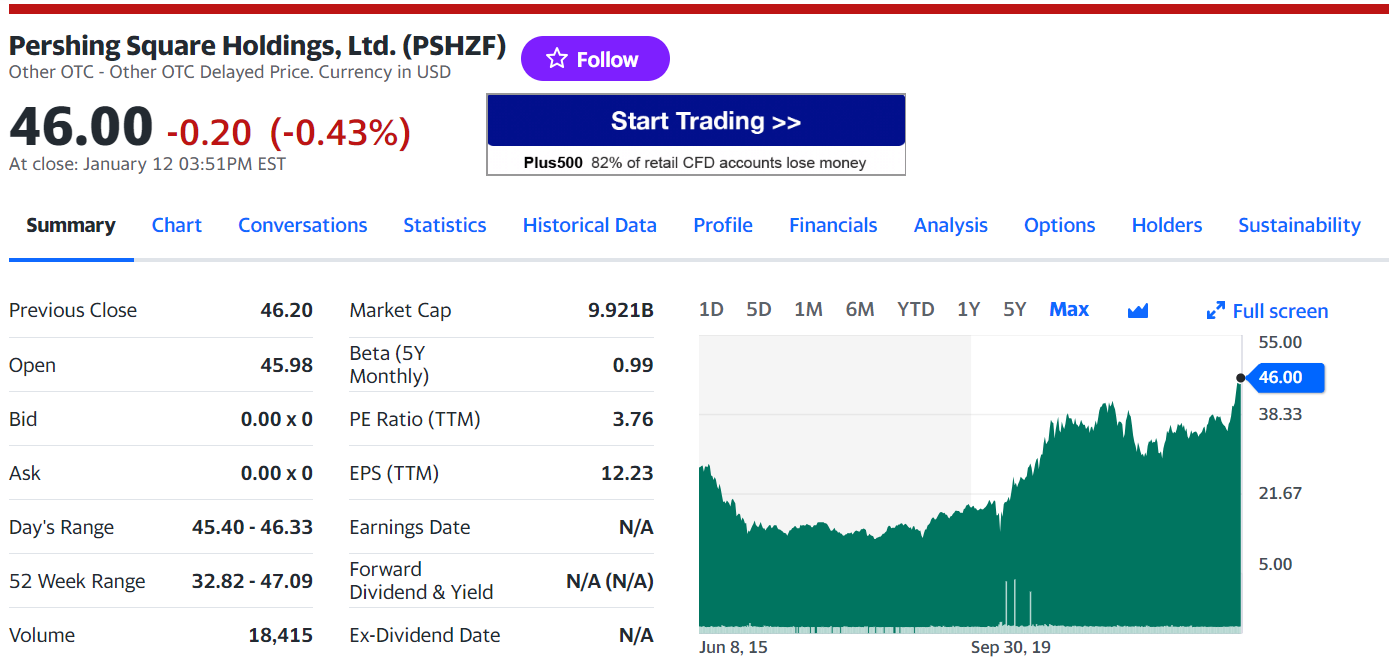Click the Sep 30, 19 chart date label

coord(1011,647)
